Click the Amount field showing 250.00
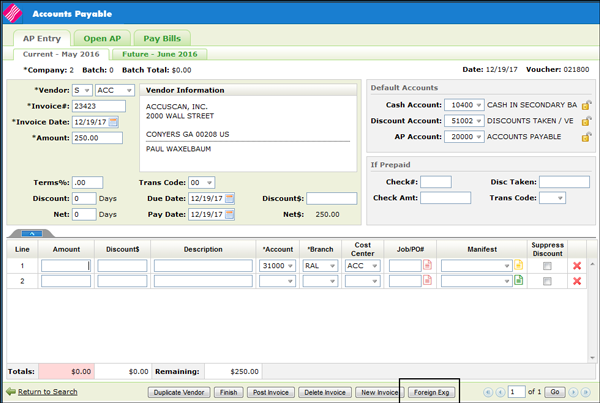Image resolution: width=600 pixels, height=403 pixels. [x=97, y=138]
